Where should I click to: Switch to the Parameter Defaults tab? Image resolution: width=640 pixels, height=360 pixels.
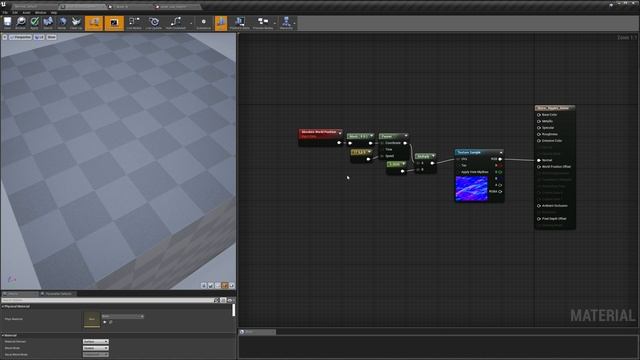tap(58, 293)
